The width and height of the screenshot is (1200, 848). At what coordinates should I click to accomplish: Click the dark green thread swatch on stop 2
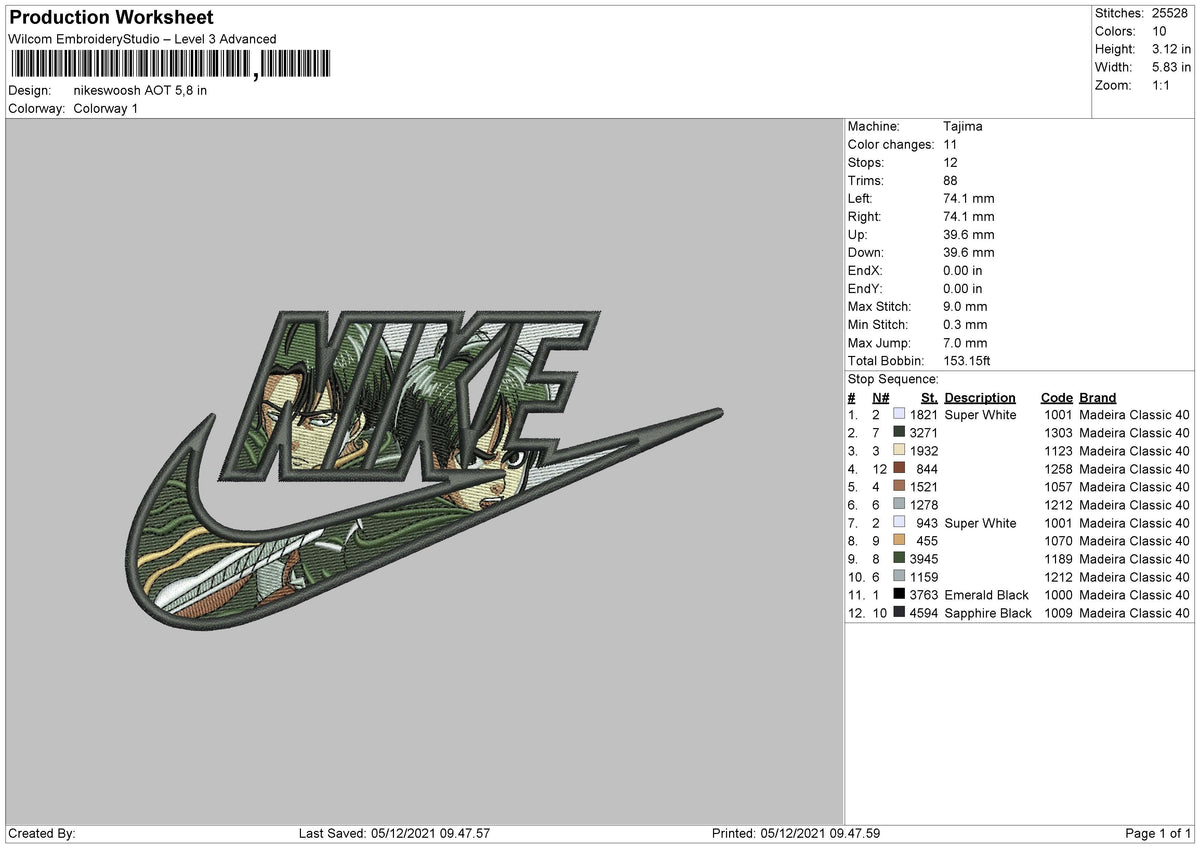(x=899, y=433)
